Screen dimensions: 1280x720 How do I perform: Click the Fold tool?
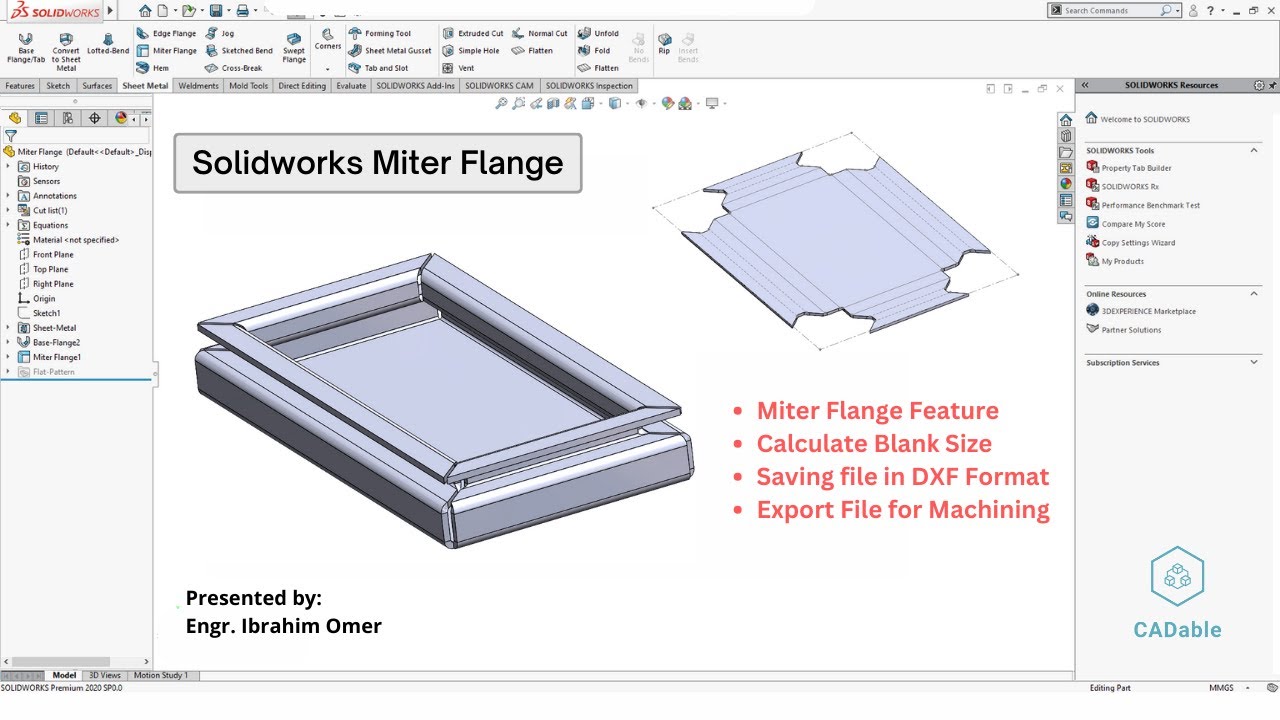click(594, 50)
